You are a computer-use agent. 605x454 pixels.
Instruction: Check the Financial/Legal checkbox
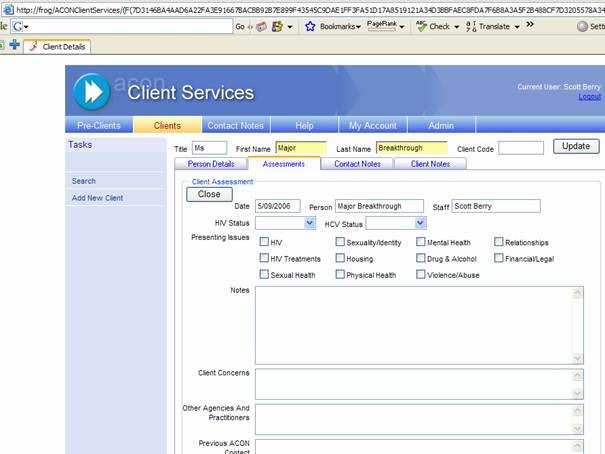499,258
